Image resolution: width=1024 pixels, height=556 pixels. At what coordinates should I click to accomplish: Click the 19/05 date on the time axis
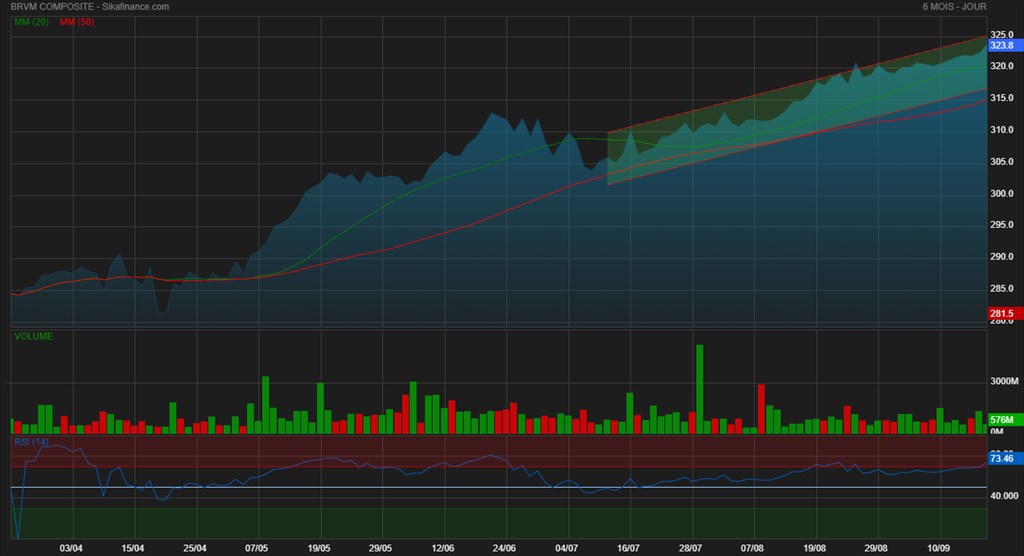point(319,548)
